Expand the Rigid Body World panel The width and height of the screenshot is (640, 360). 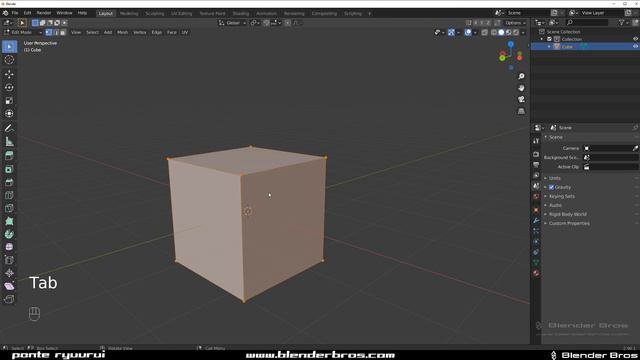click(567, 214)
